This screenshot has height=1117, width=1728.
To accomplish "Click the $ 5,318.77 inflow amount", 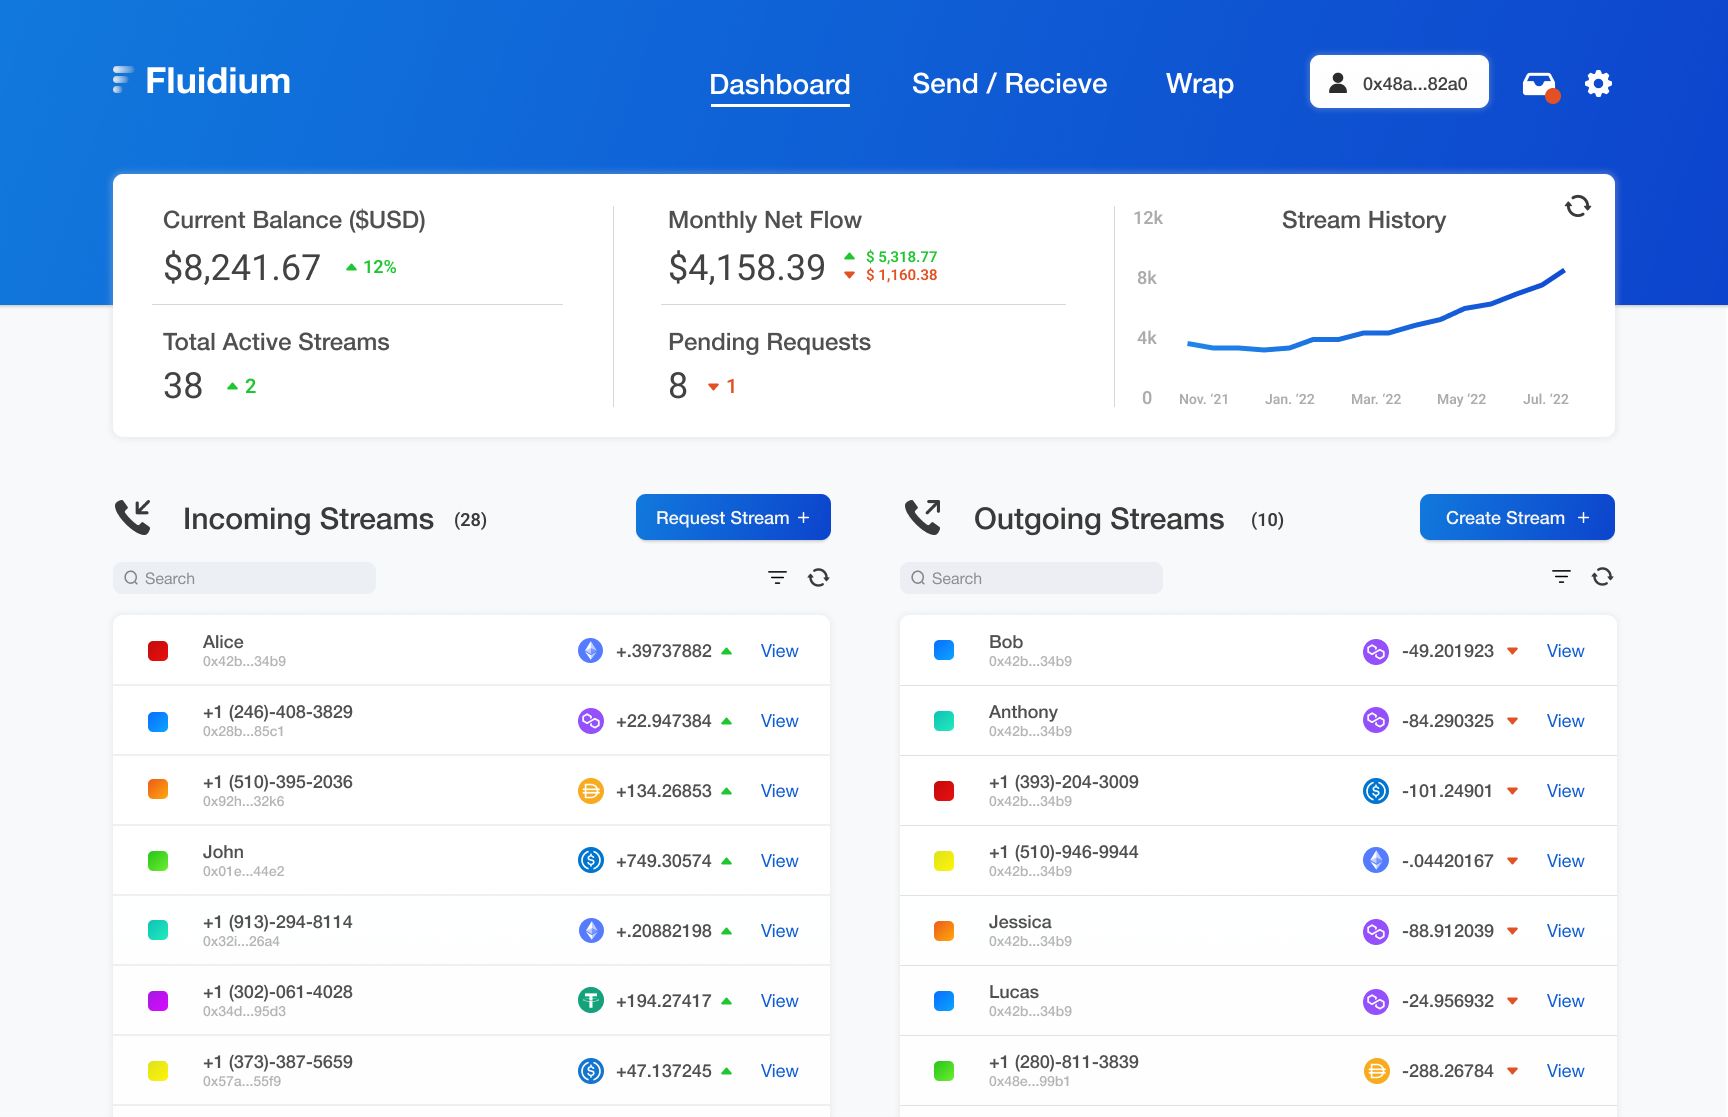I will [x=901, y=257].
